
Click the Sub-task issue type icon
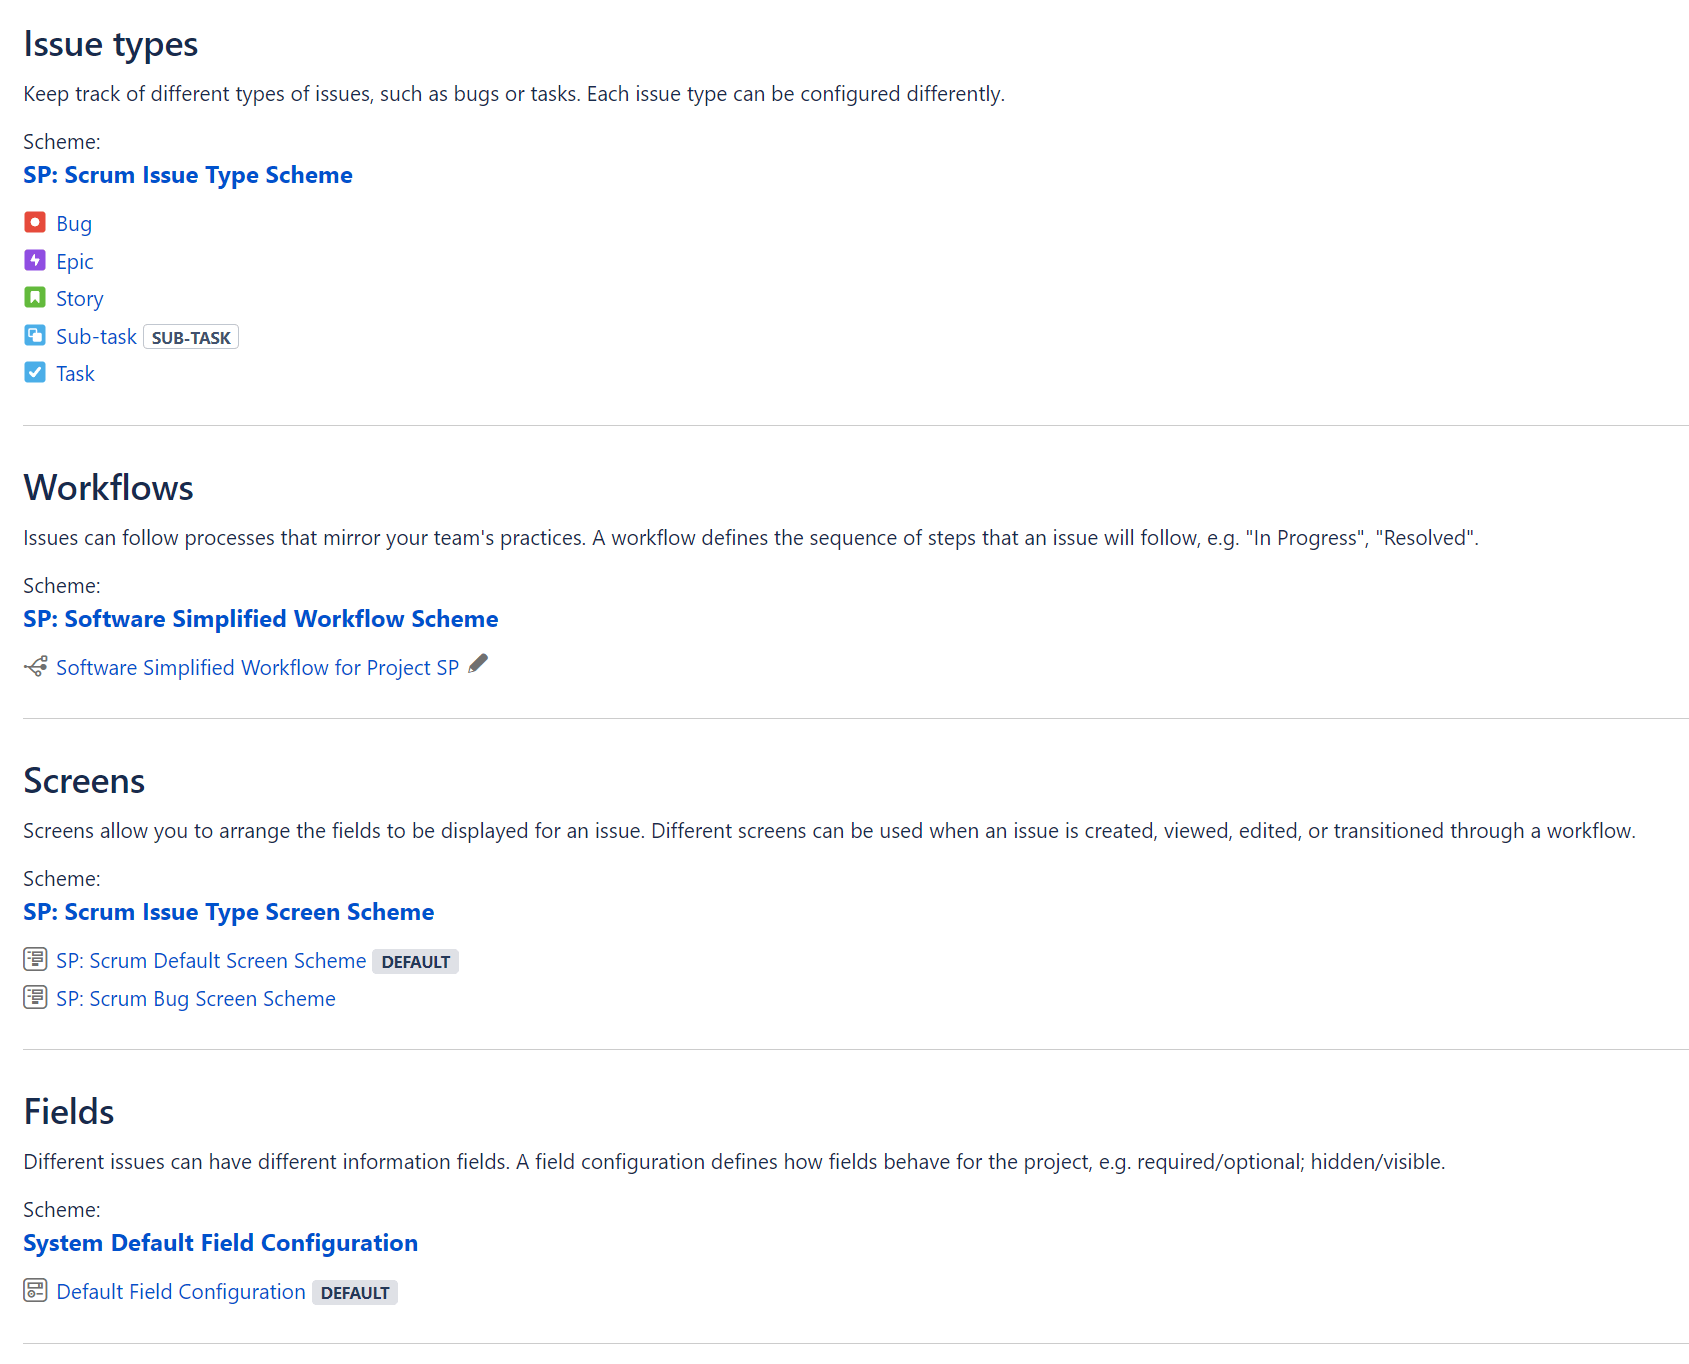(x=35, y=335)
